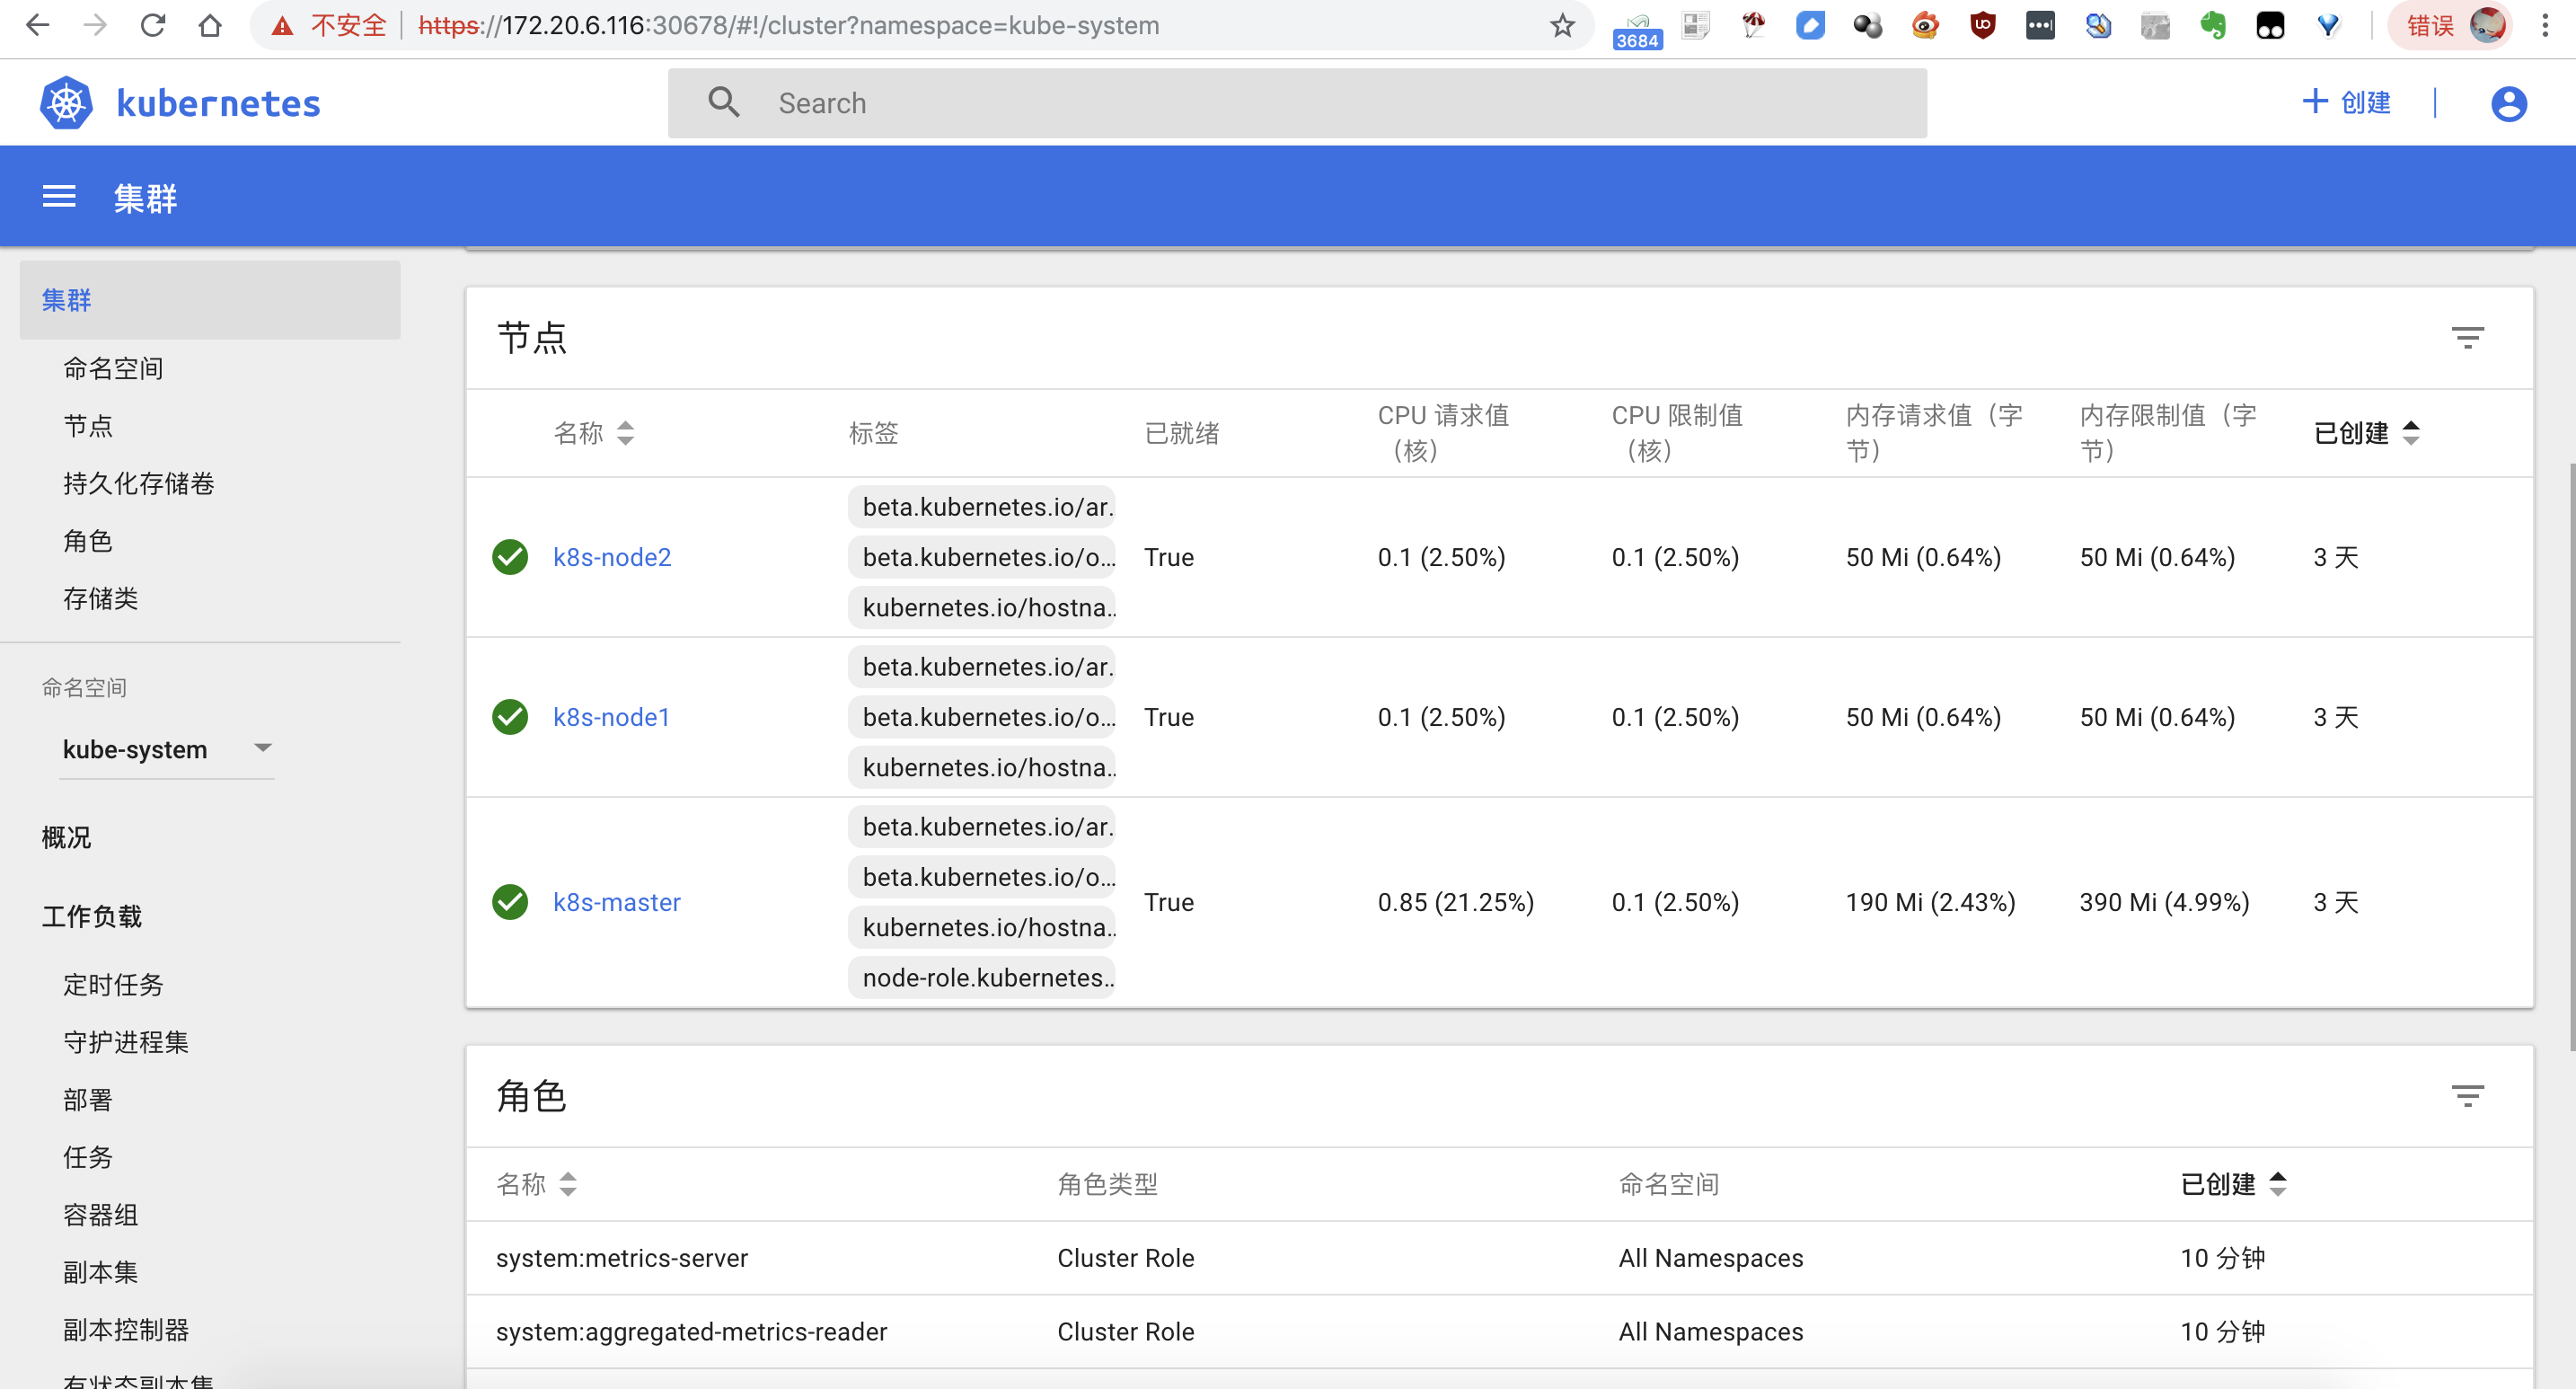Select 持久化存储卷 in the sidebar

tap(138, 484)
